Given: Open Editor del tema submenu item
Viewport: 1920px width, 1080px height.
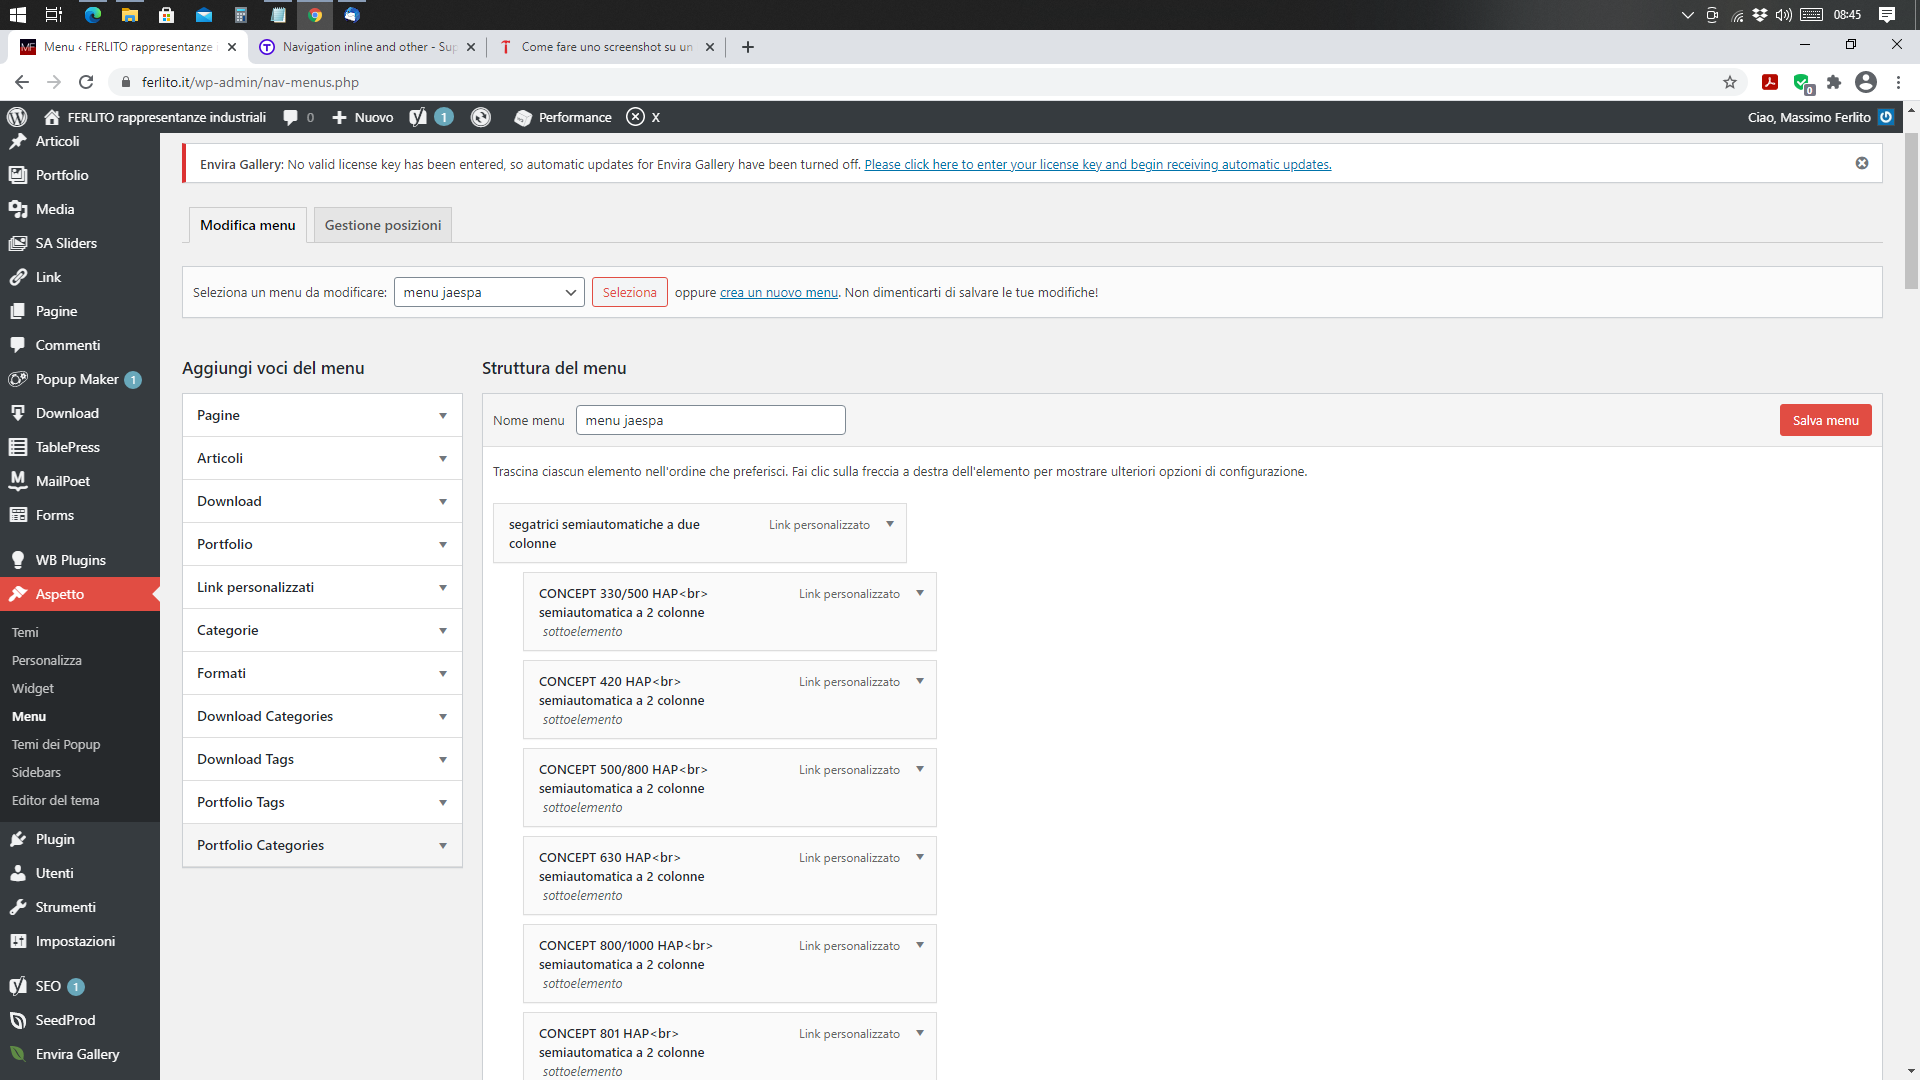Looking at the screenshot, I should coord(56,800).
